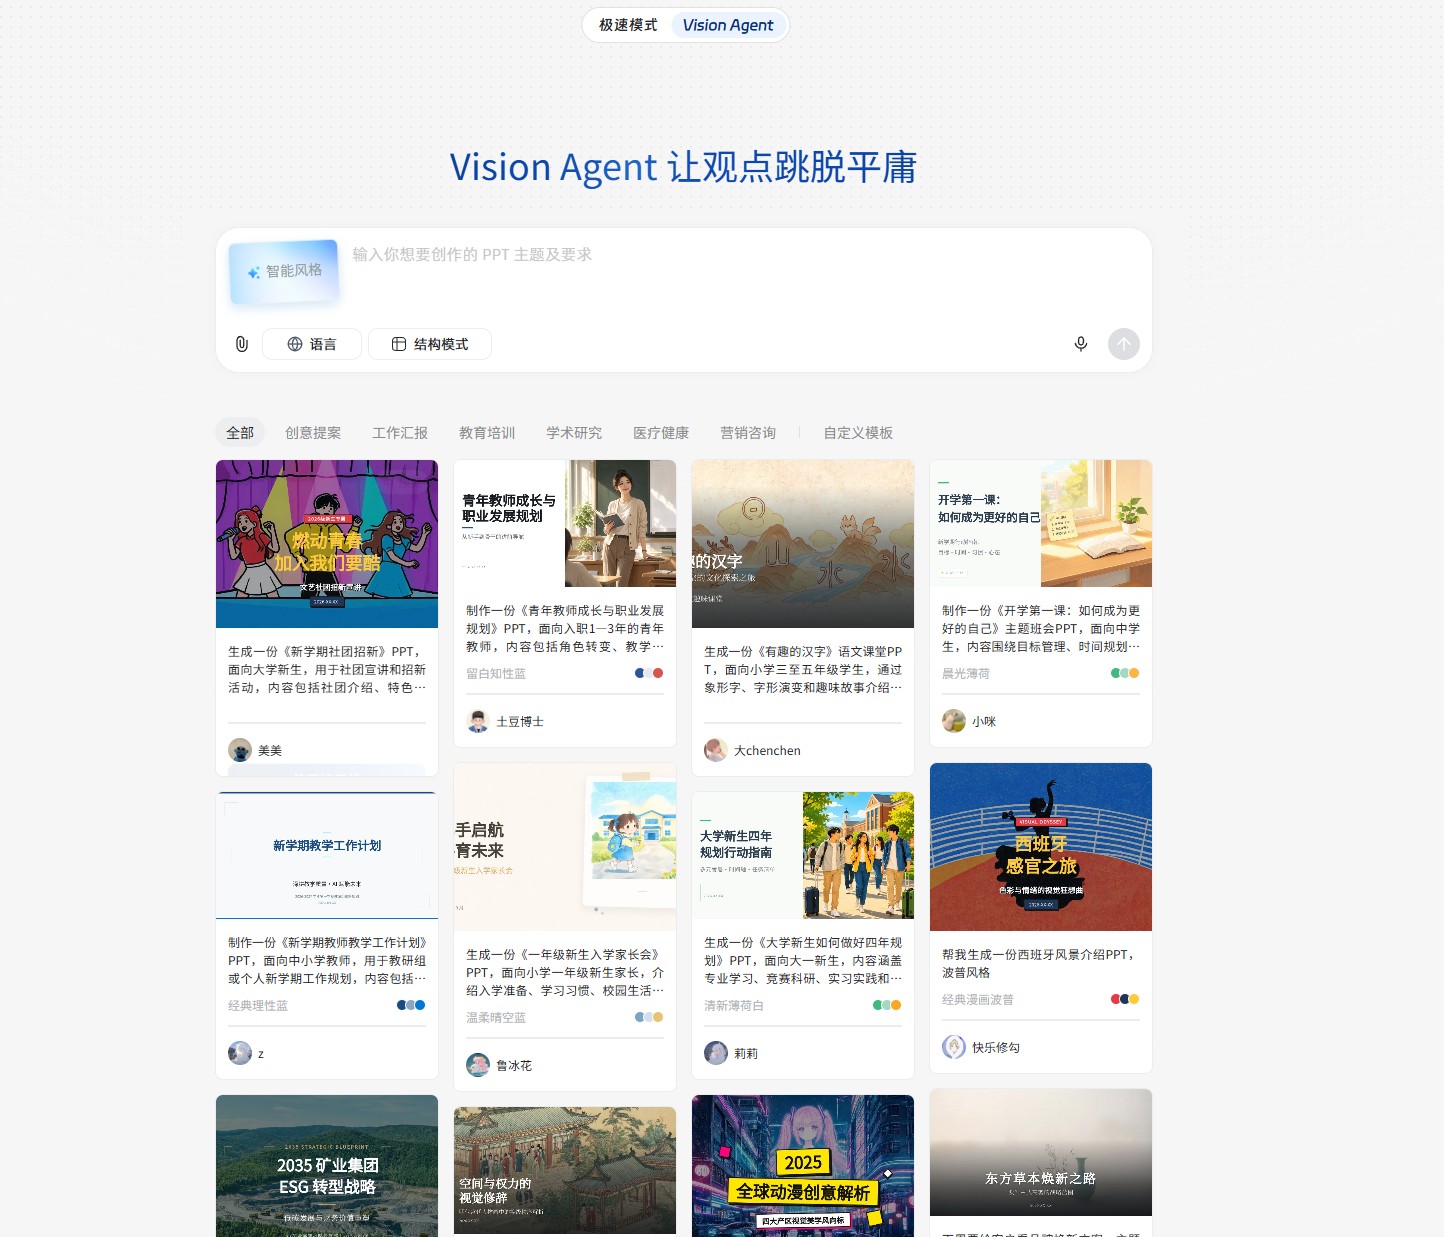Switch to Vision Agent mode

click(728, 25)
